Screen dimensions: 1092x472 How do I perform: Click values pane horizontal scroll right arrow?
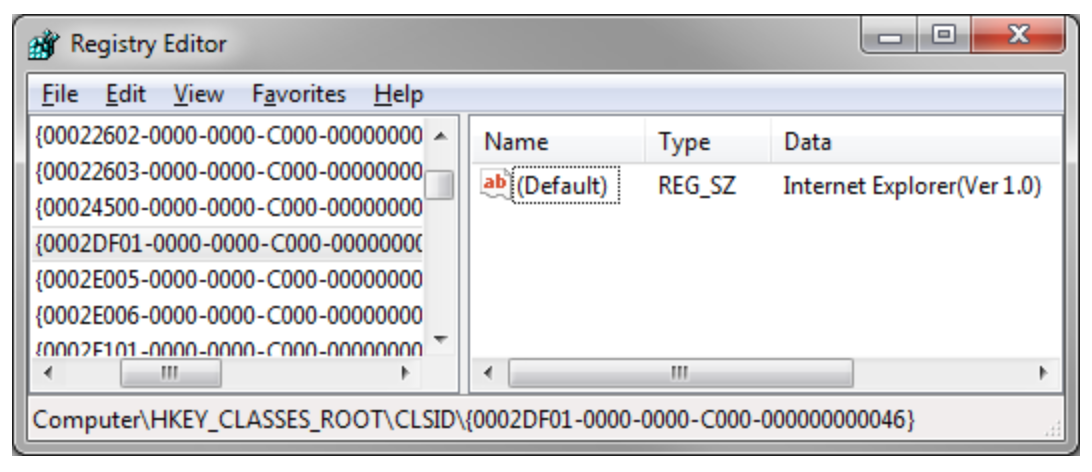pos(1043,373)
